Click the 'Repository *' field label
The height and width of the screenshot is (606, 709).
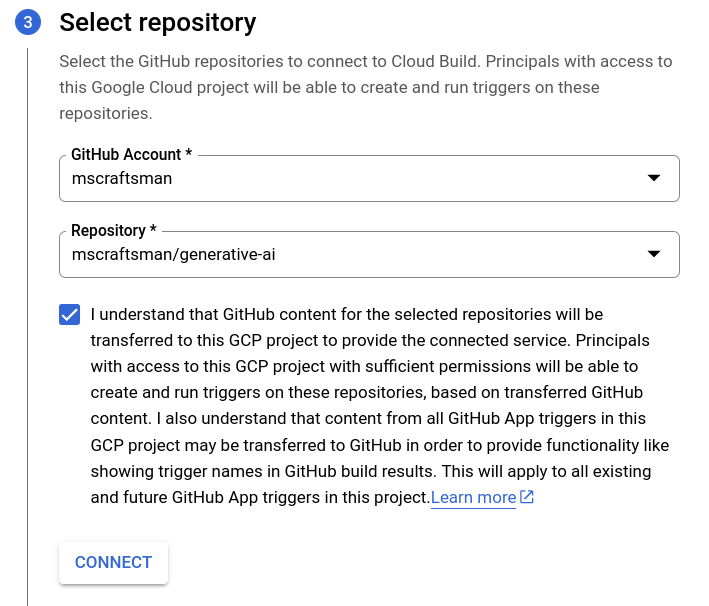[x=114, y=231]
